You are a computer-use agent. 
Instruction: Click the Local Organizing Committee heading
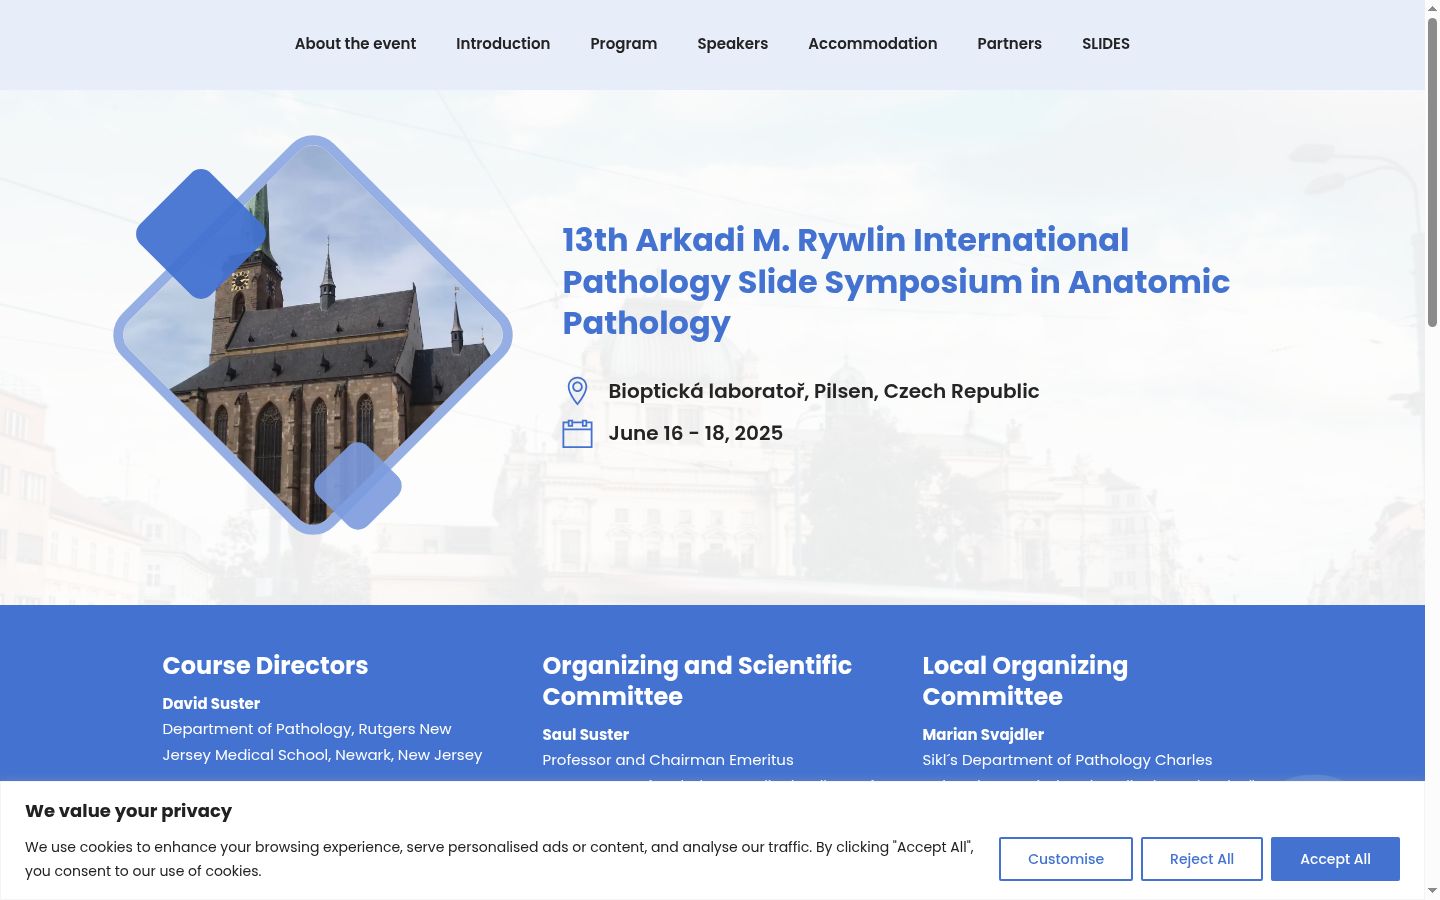[x=1025, y=681]
